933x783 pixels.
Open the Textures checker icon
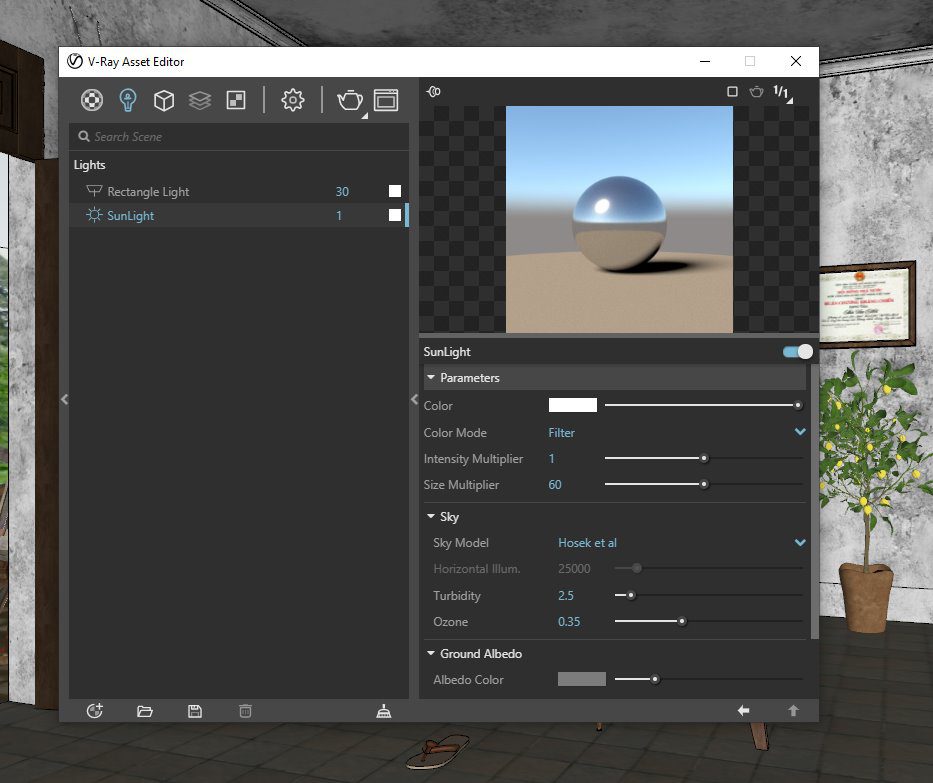pos(236,100)
